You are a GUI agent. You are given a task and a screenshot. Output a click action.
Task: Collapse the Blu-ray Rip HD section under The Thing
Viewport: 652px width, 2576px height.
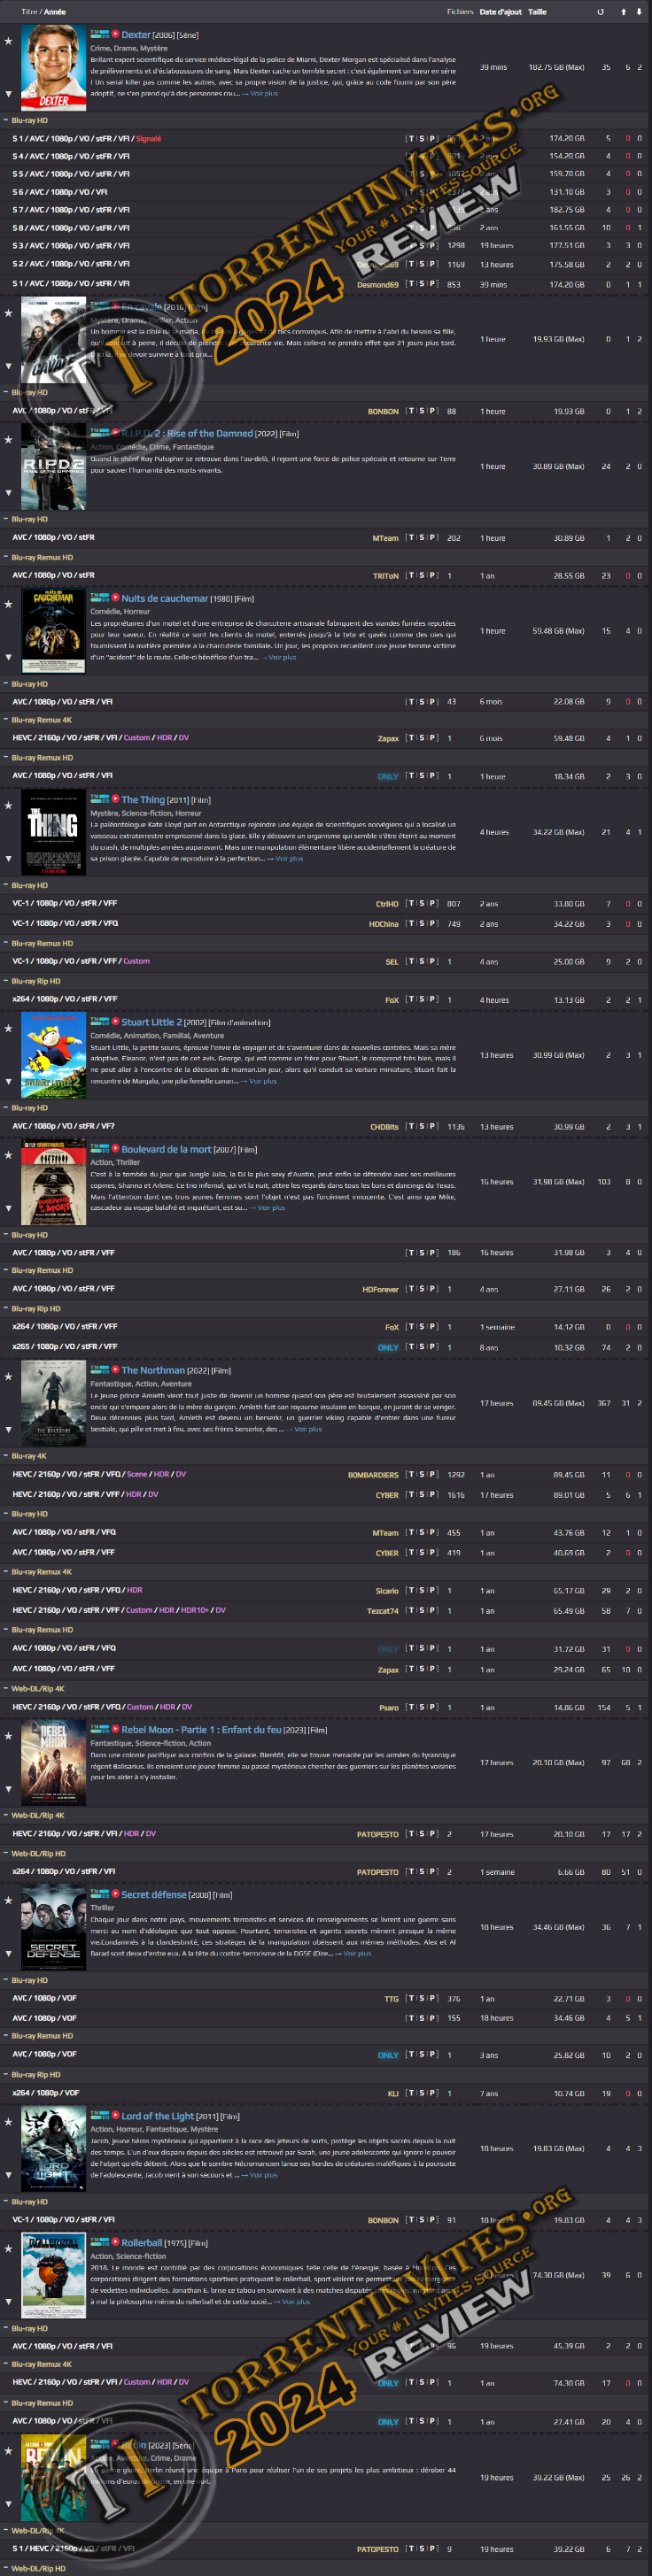click(5, 981)
